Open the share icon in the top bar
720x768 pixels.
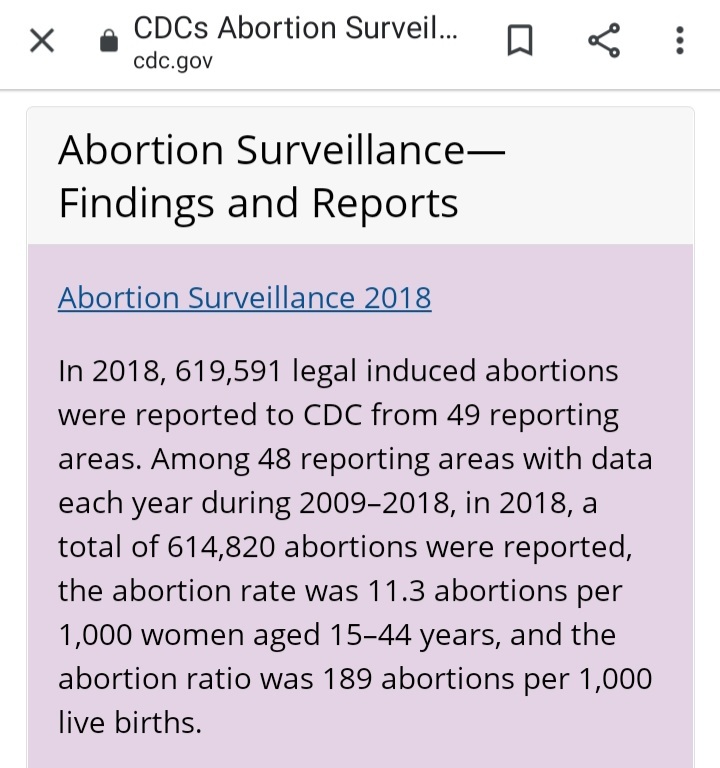click(604, 40)
